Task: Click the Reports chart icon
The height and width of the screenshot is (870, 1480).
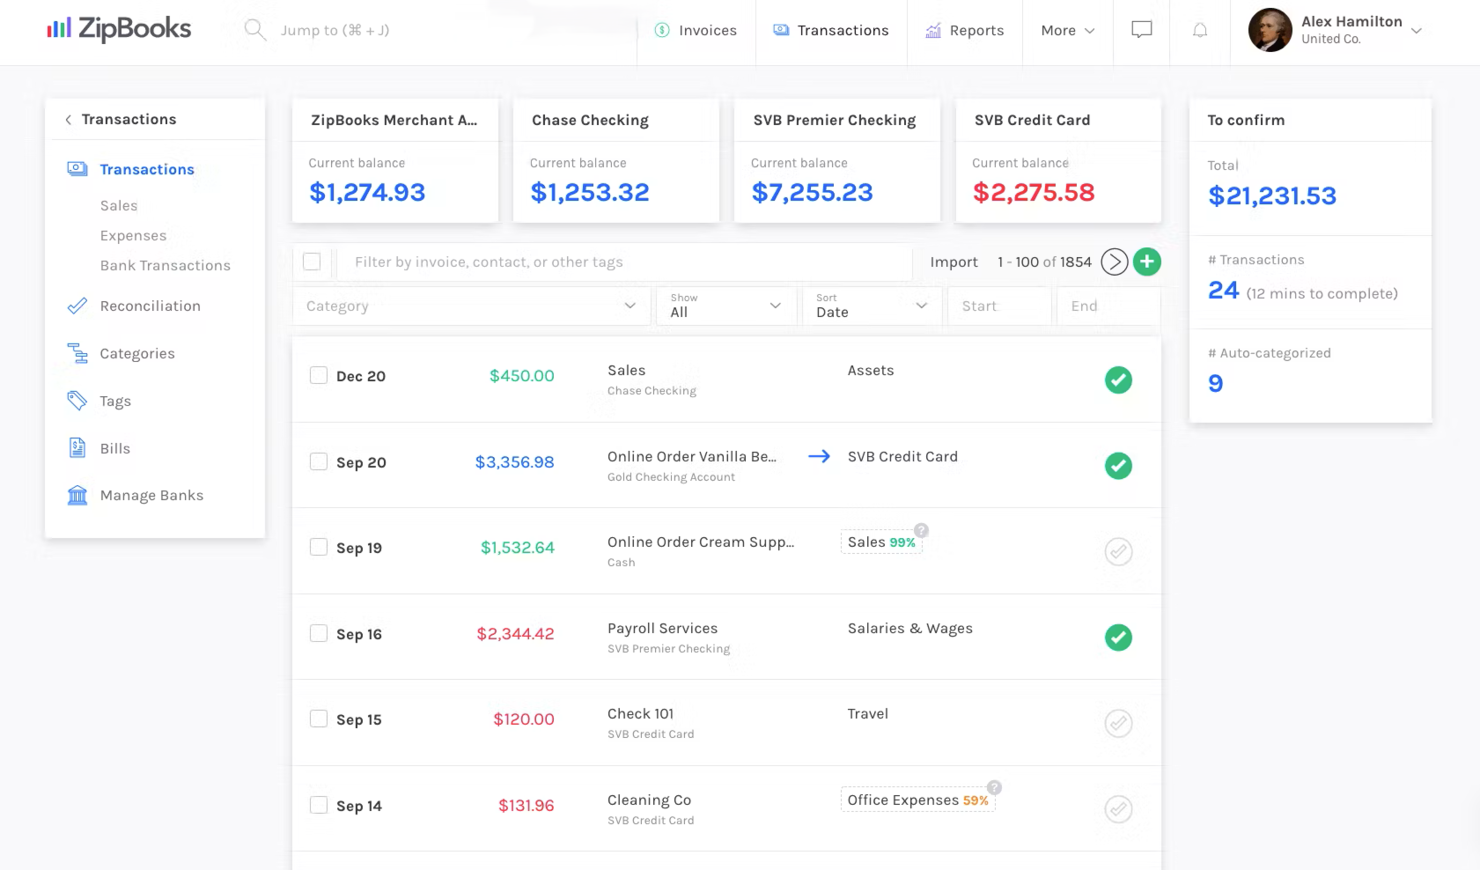Action: [x=933, y=30]
